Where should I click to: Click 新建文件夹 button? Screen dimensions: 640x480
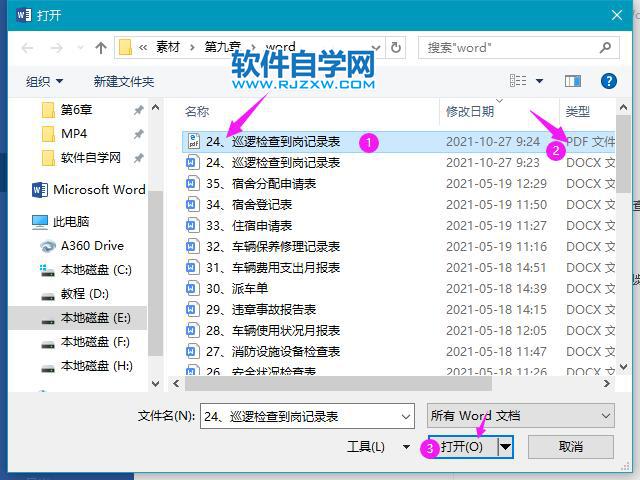pyautogui.click(x=124, y=81)
